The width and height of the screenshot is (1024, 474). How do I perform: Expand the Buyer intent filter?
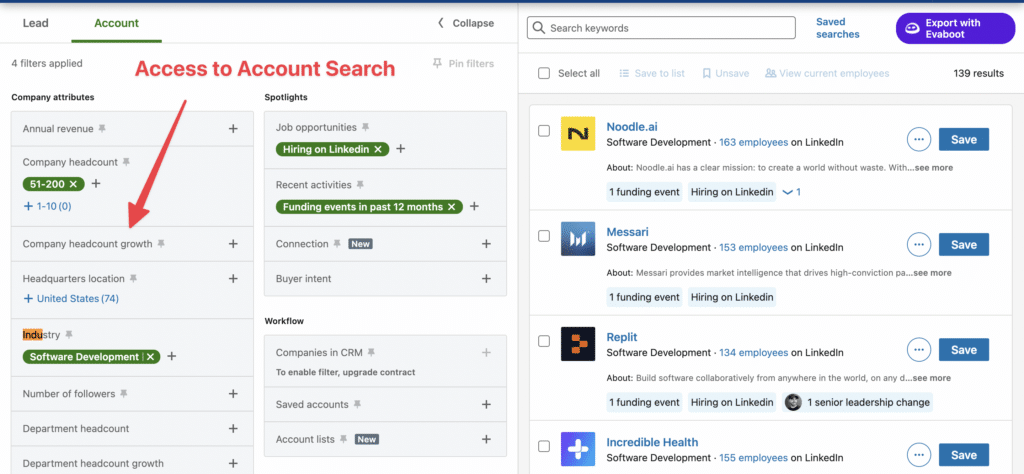point(486,279)
